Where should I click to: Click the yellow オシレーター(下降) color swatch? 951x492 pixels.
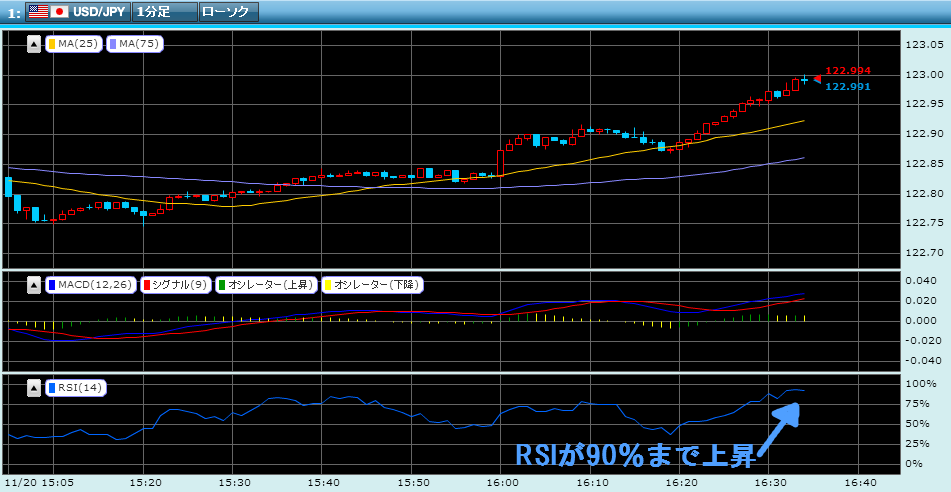click(x=328, y=286)
